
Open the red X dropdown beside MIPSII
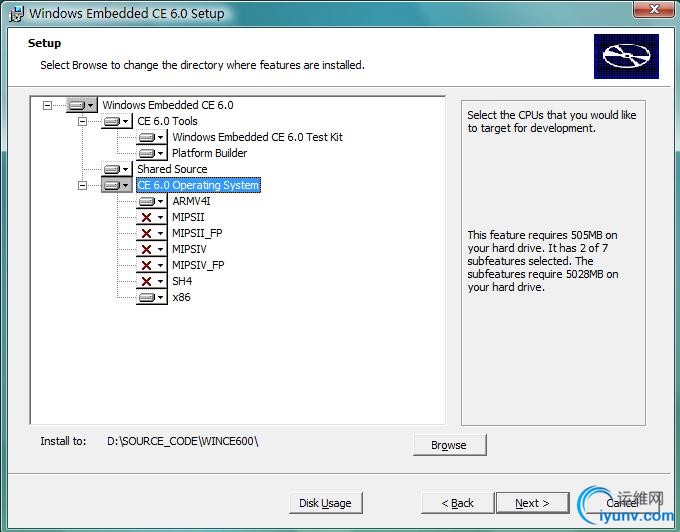[x=152, y=217]
